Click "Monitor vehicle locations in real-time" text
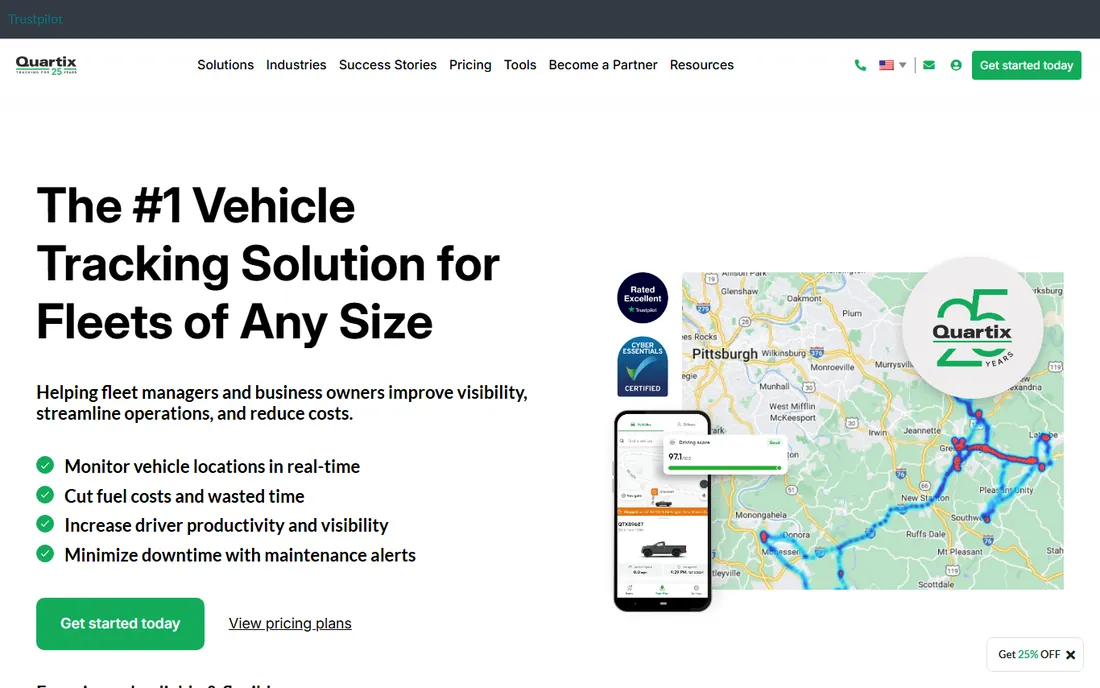The height and width of the screenshot is (688, 1100). click(x=212, y=466)
